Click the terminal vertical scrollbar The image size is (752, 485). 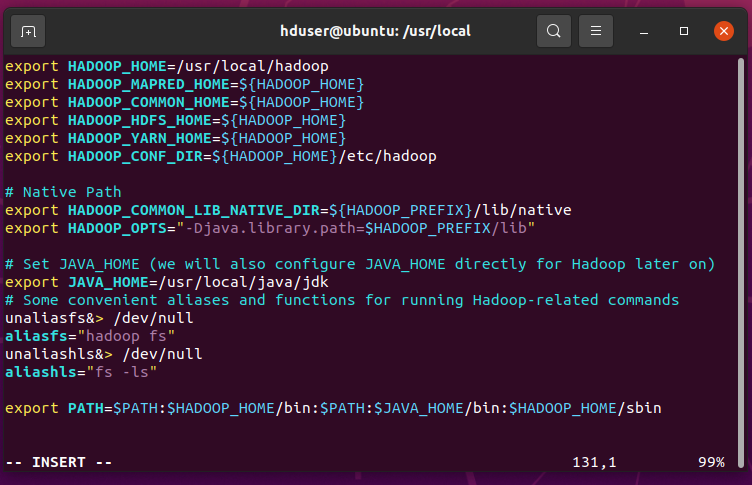(x=741, y=262)
